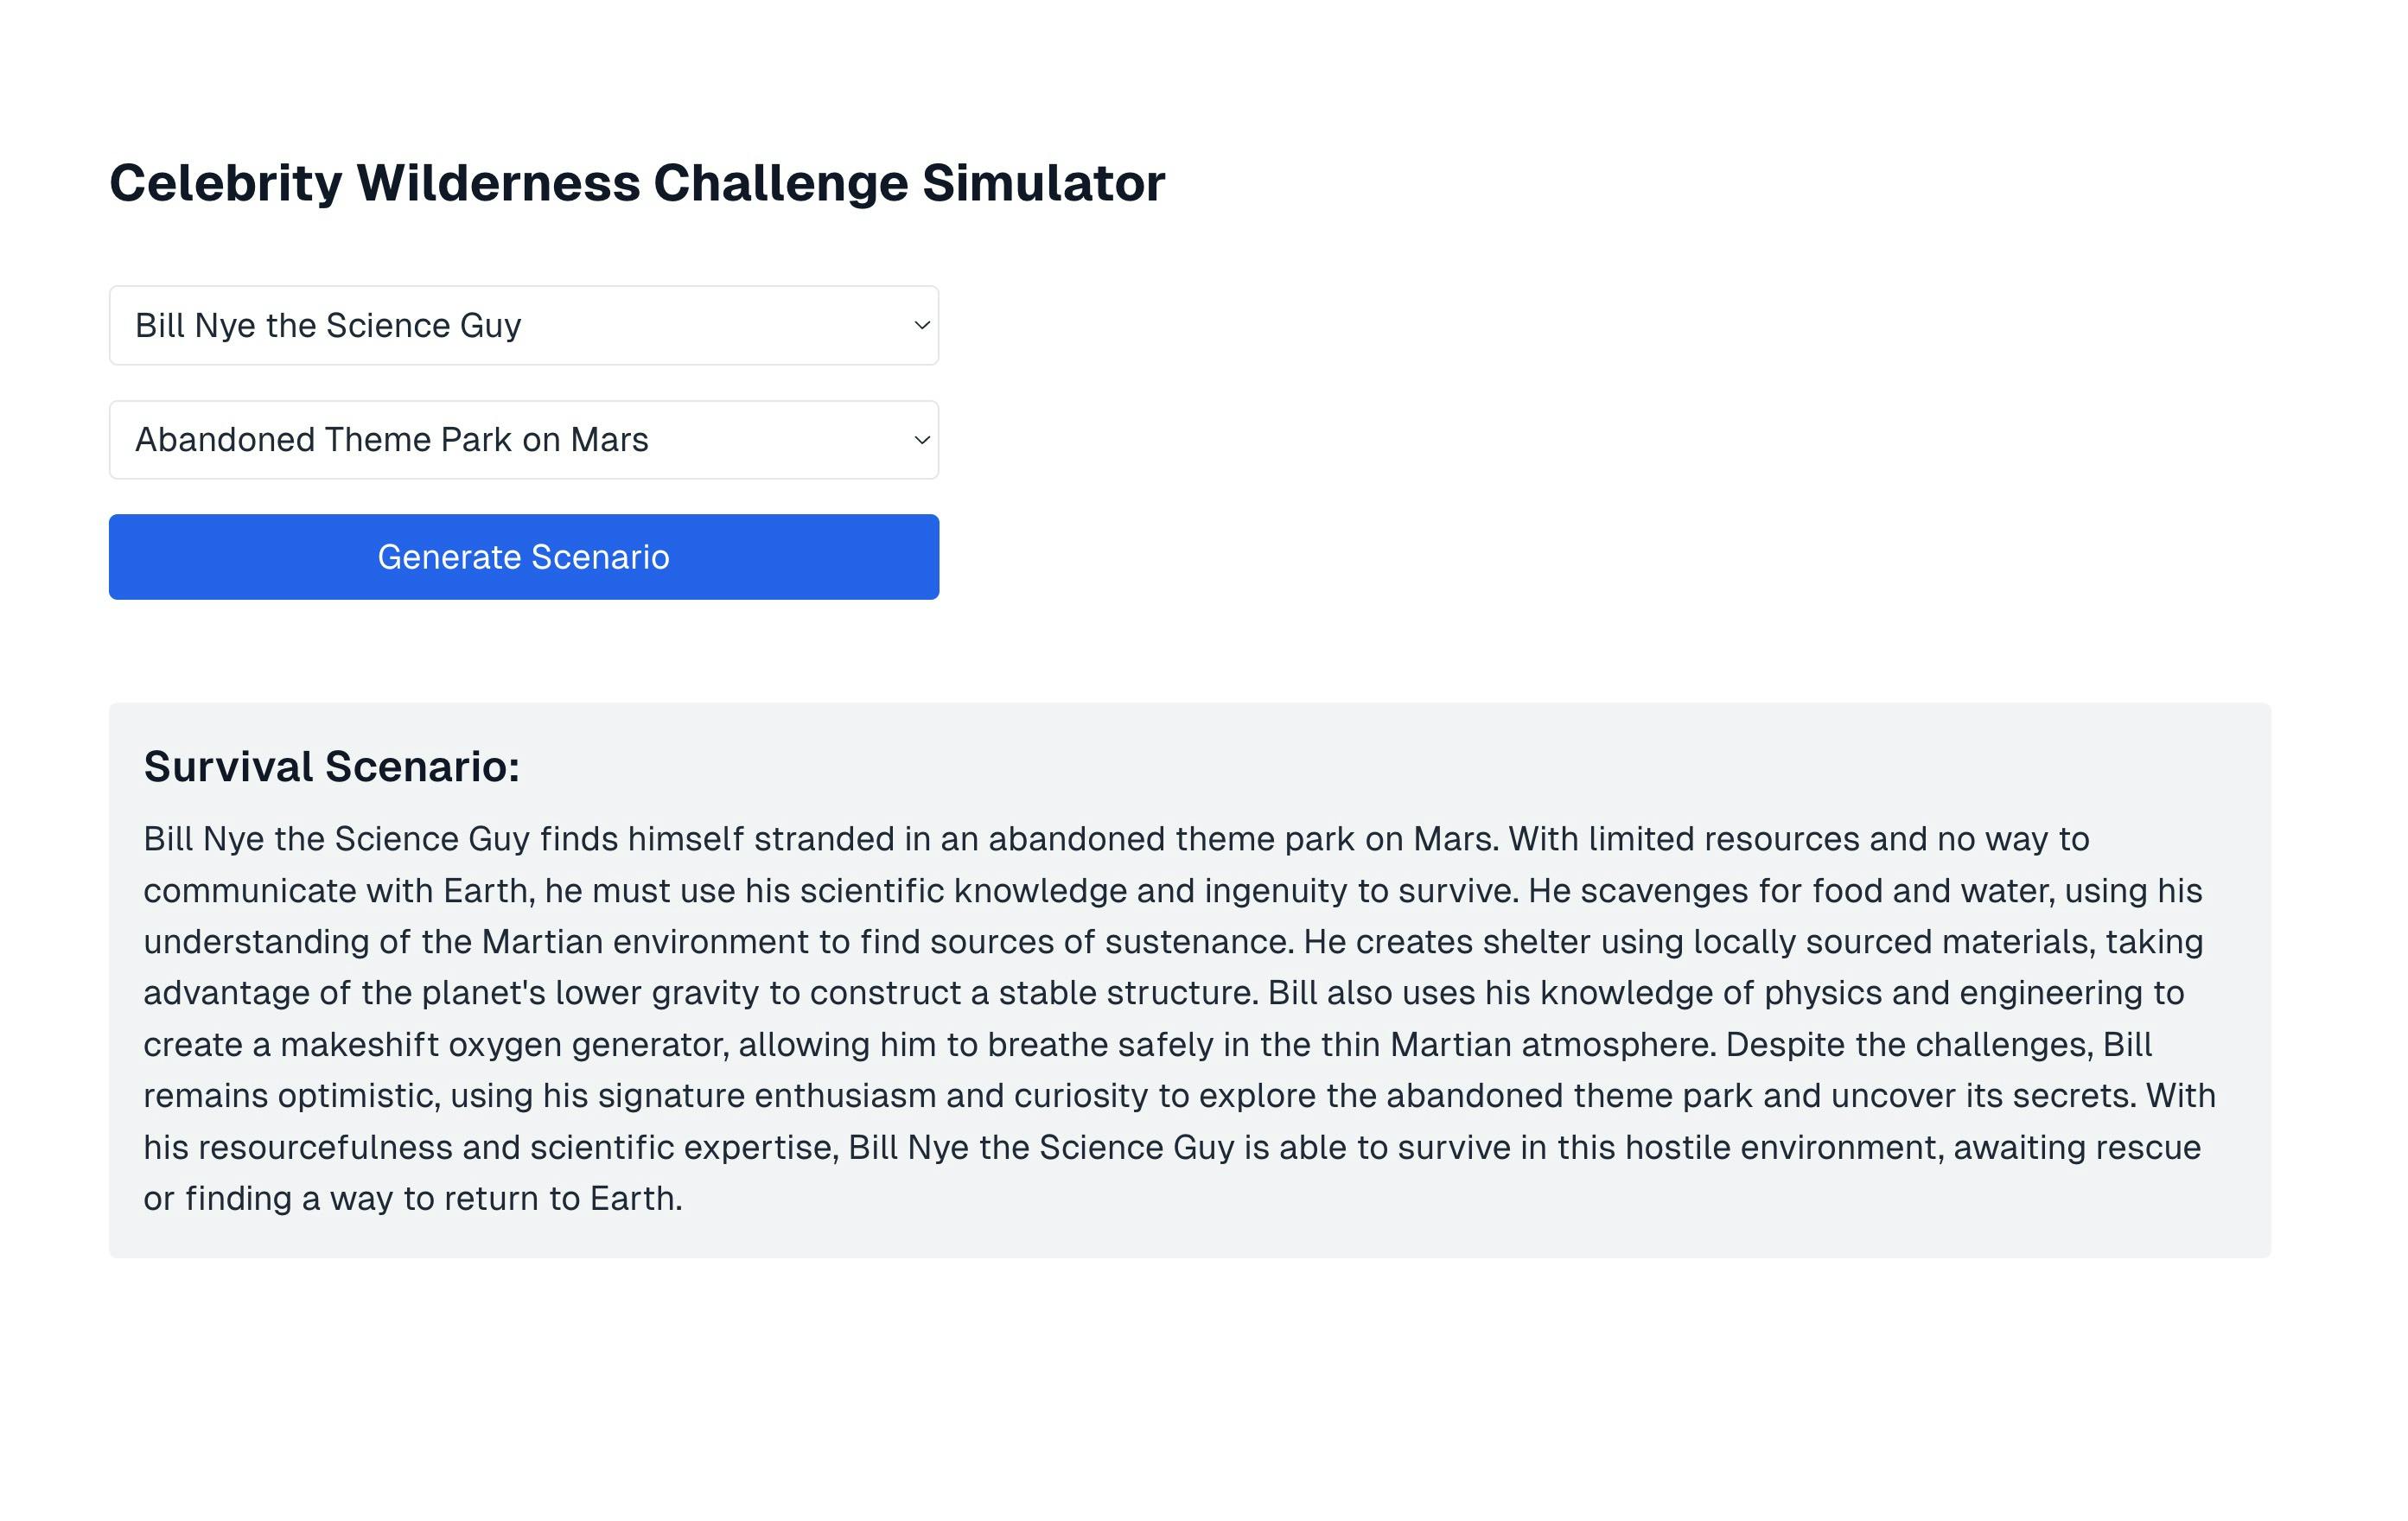Open the Abandoned Theme Park location dropdown

click(x=523, y=440)
